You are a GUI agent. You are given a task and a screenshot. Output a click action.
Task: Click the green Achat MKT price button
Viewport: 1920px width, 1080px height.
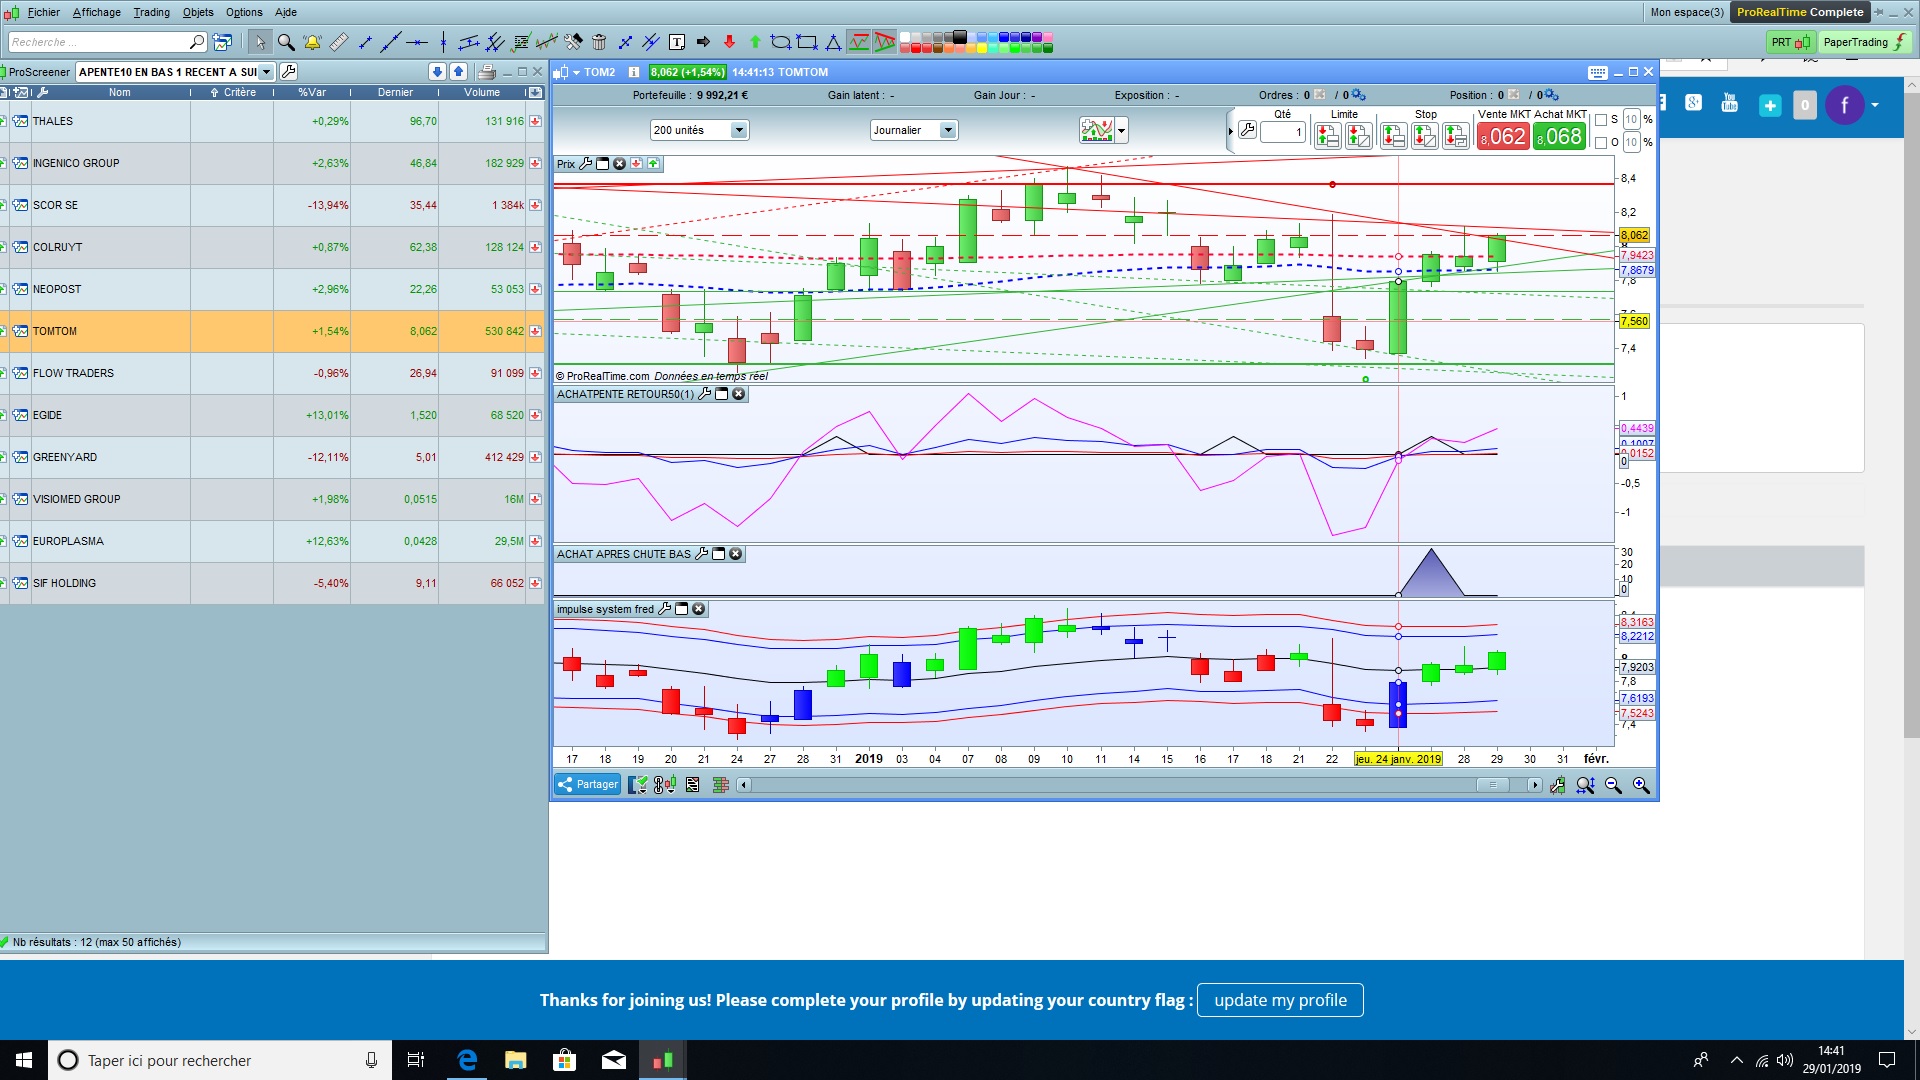(x=1560, y=137)
